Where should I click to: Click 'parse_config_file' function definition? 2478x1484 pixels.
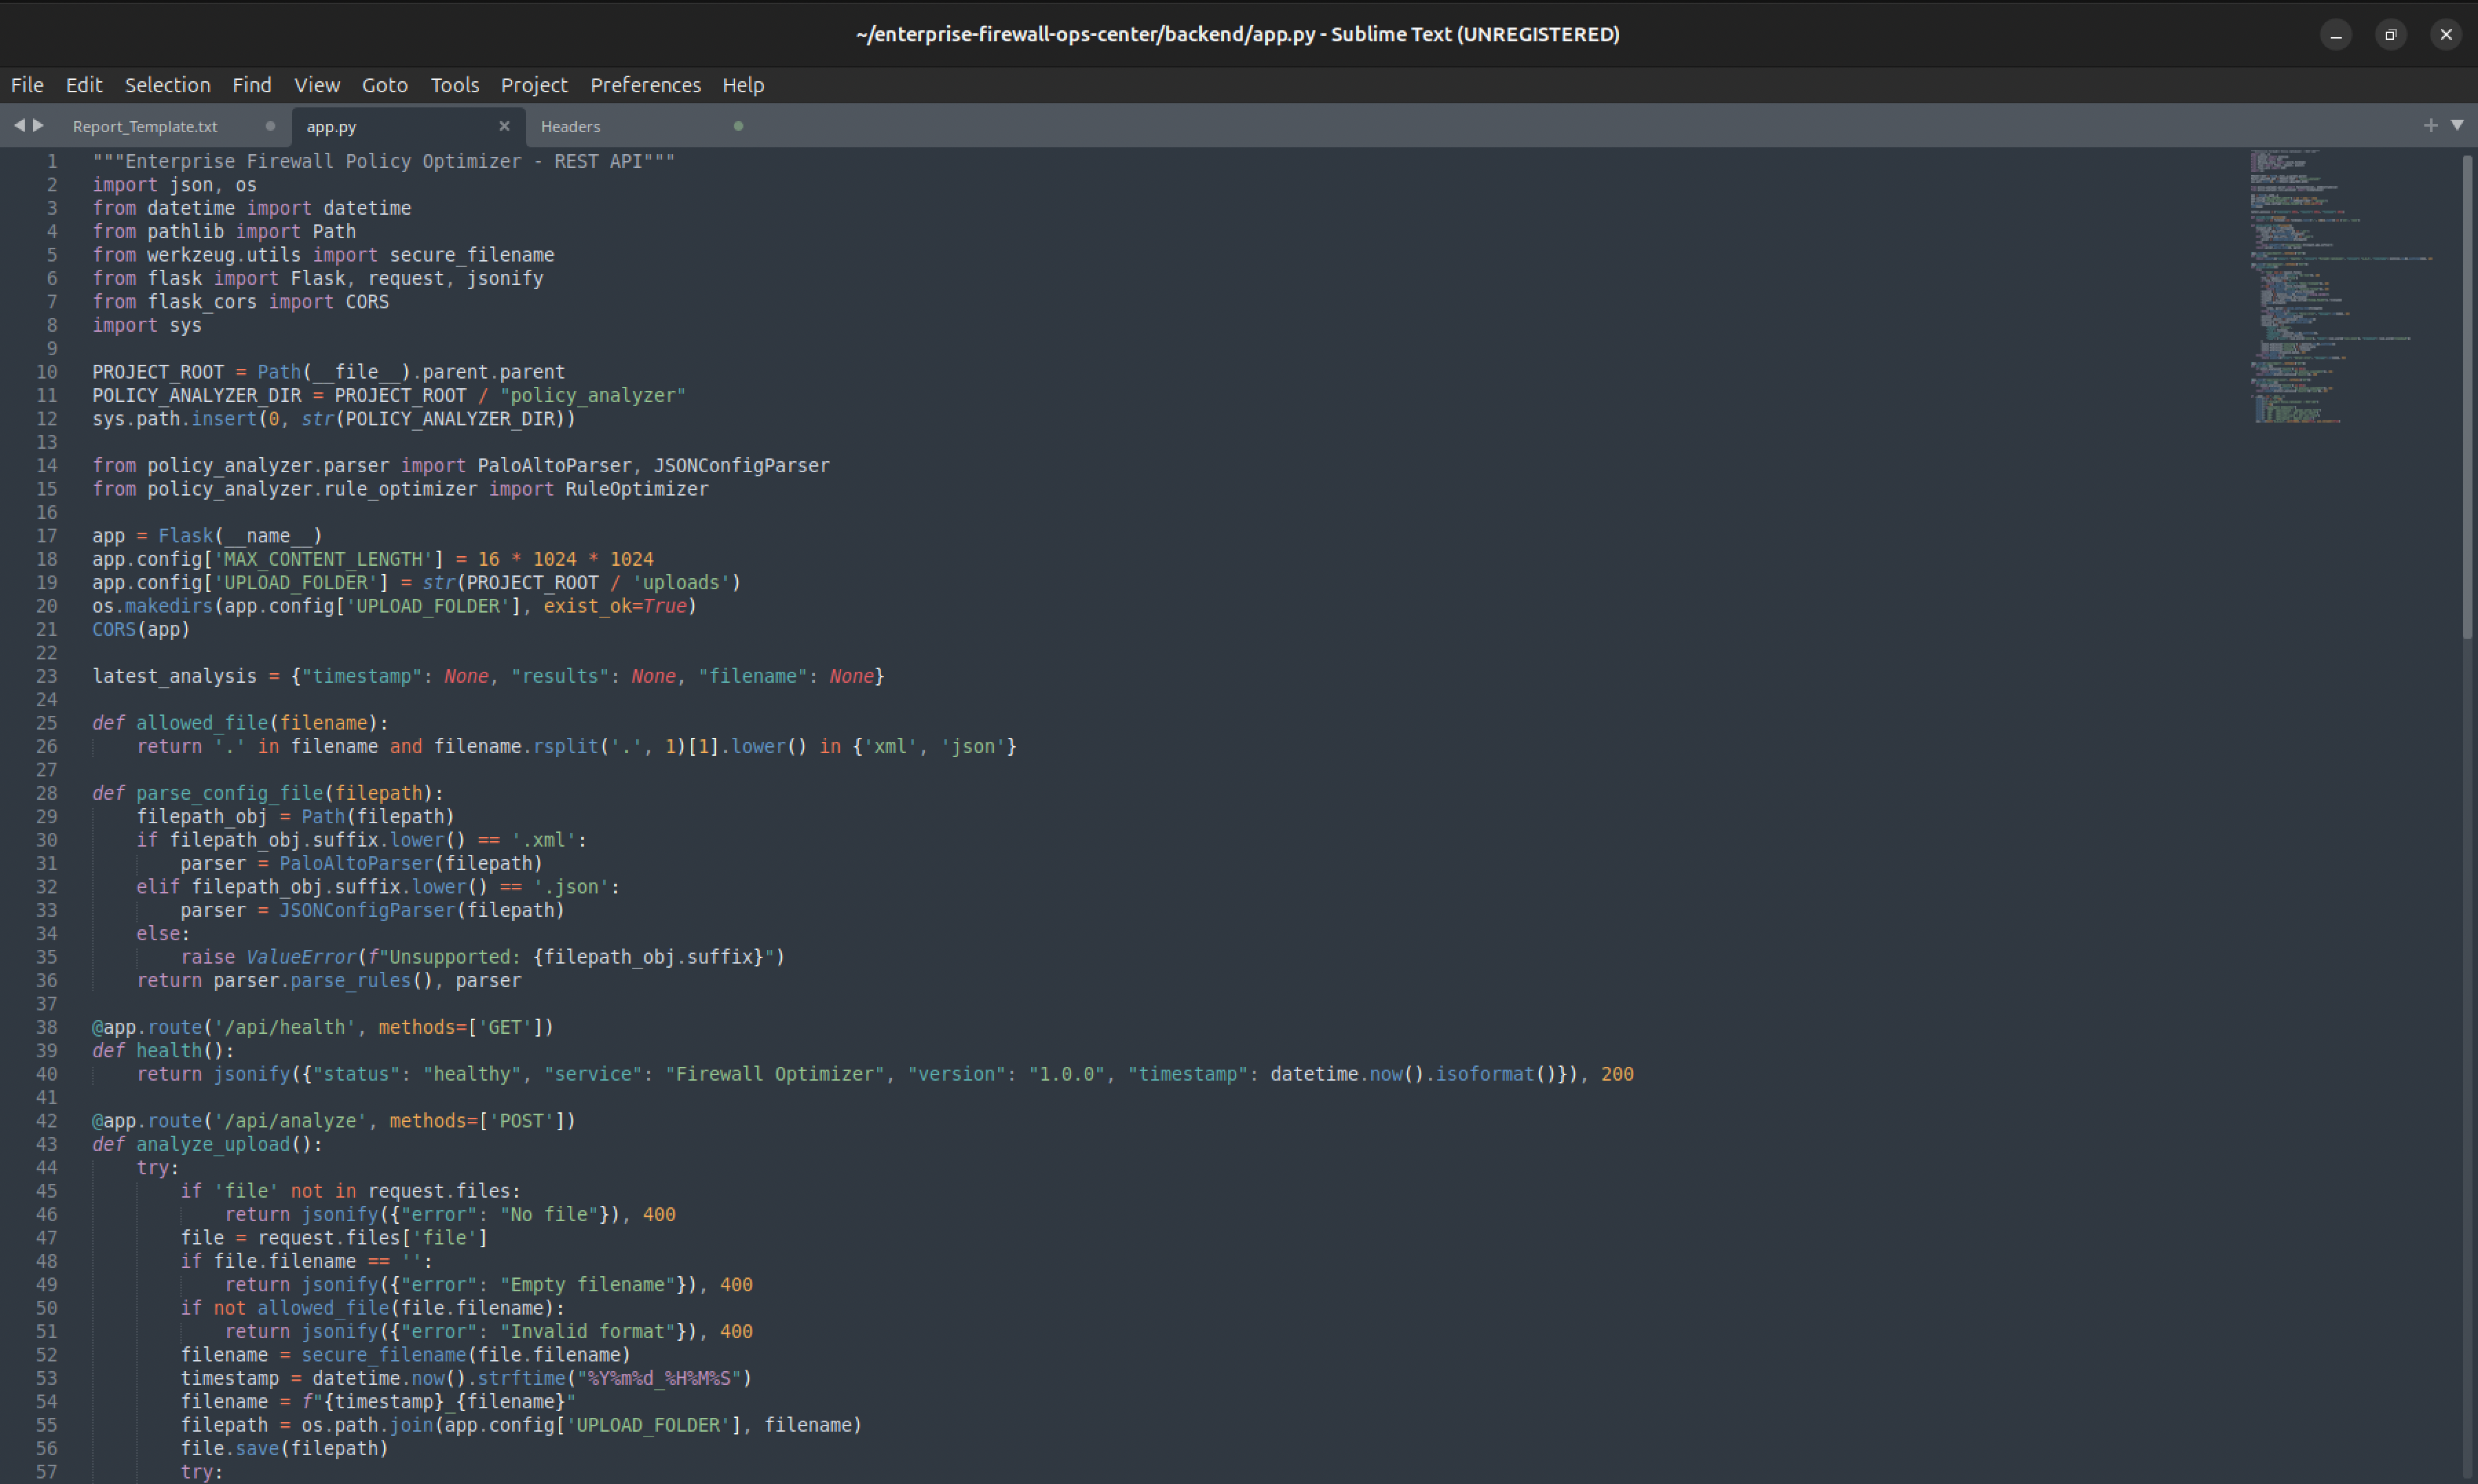[230, 793]
